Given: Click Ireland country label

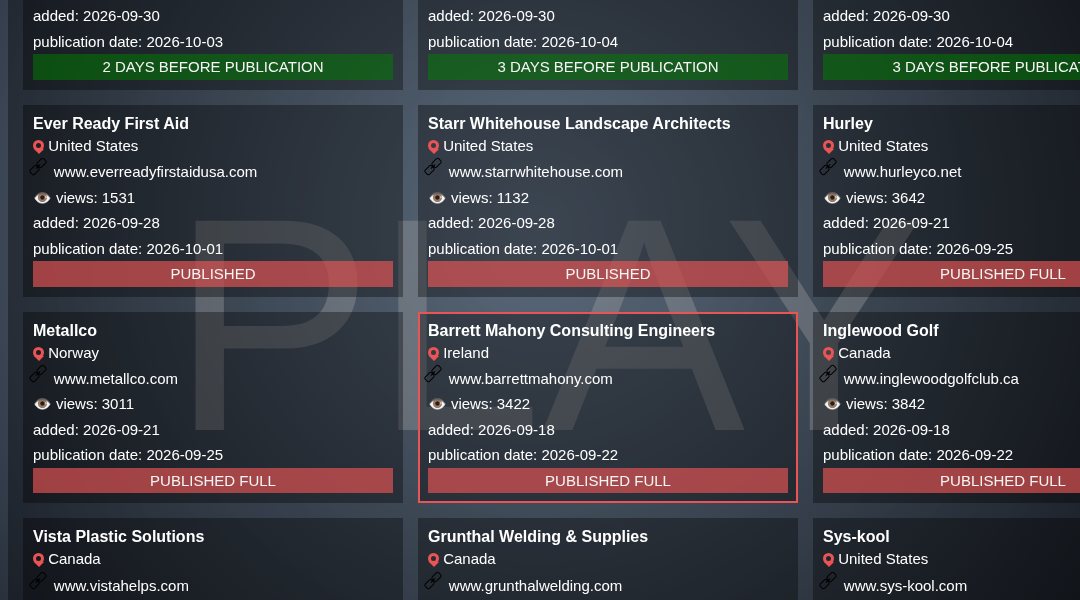Looking at the screenshot, I should [466, 353].
